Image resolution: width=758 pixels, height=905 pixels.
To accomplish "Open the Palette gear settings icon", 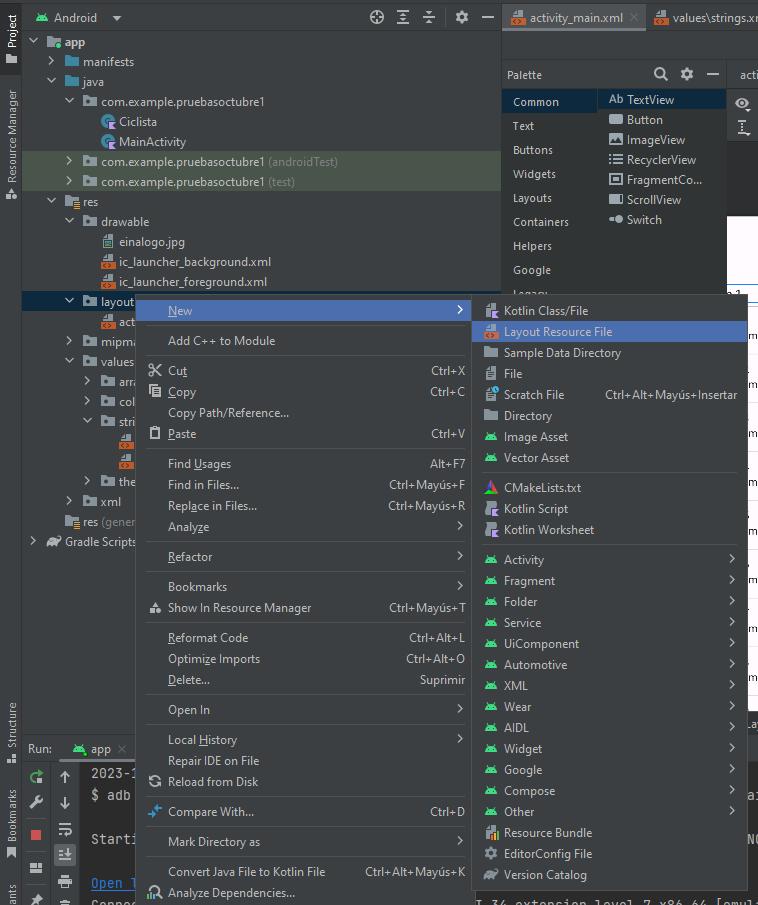I will pos(687,74).
